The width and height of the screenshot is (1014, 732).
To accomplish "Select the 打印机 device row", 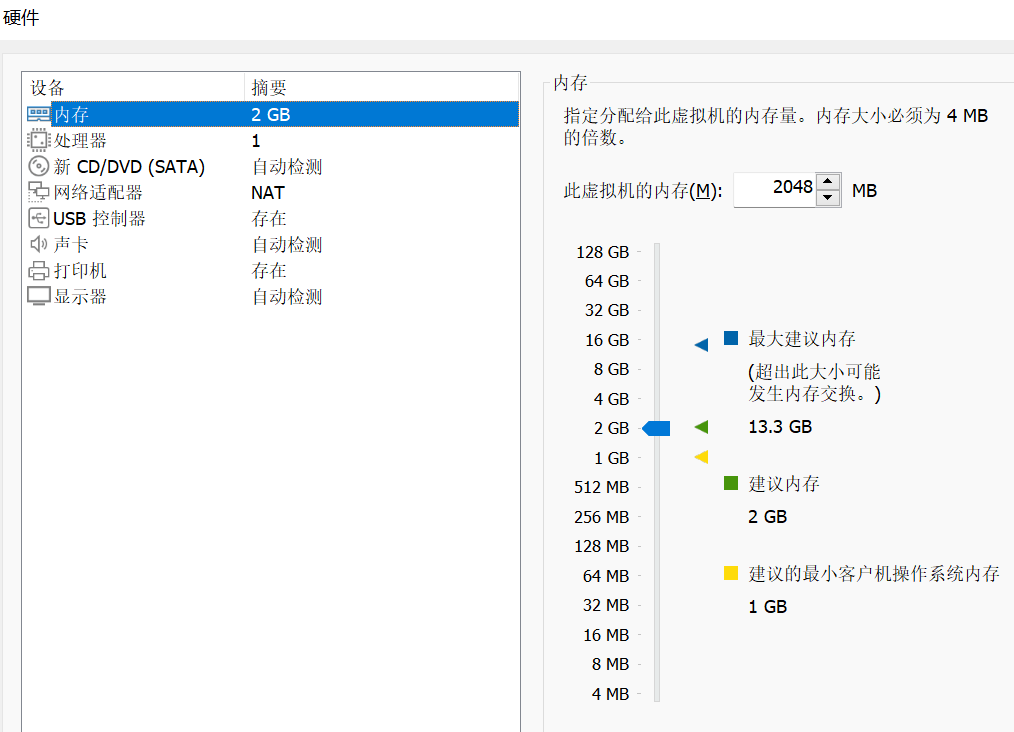I will point(271,270).
